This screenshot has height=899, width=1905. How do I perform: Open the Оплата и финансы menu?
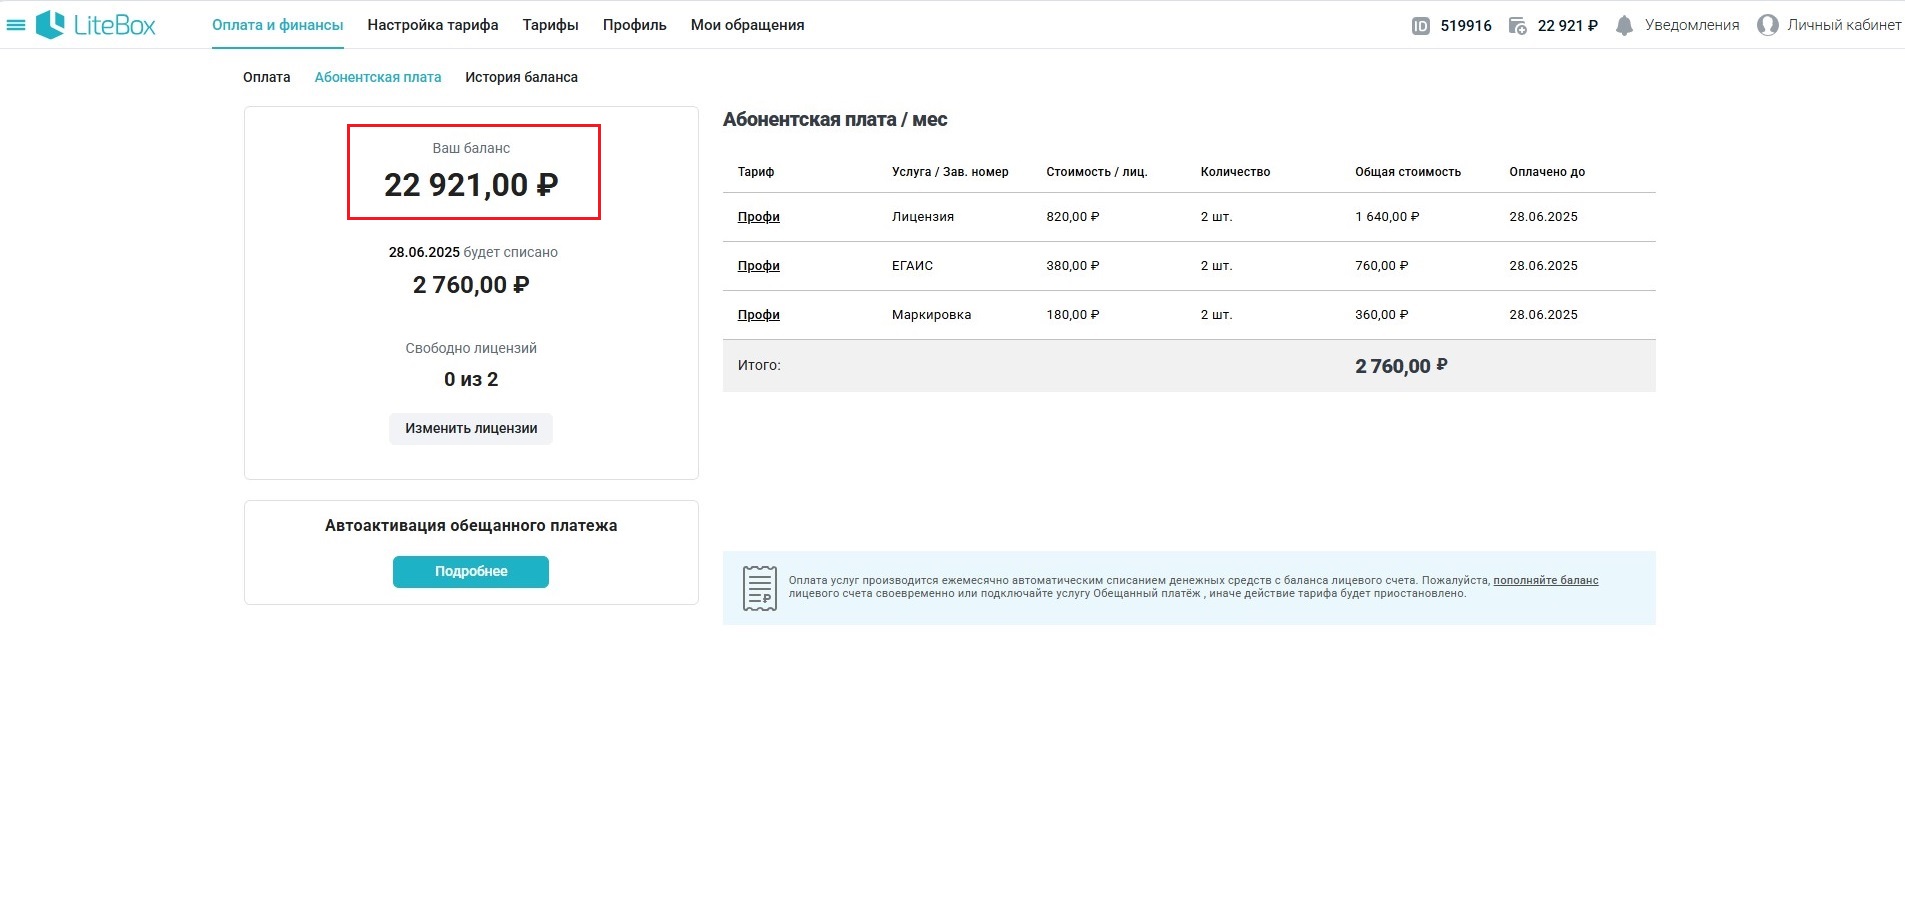[278, 25]
